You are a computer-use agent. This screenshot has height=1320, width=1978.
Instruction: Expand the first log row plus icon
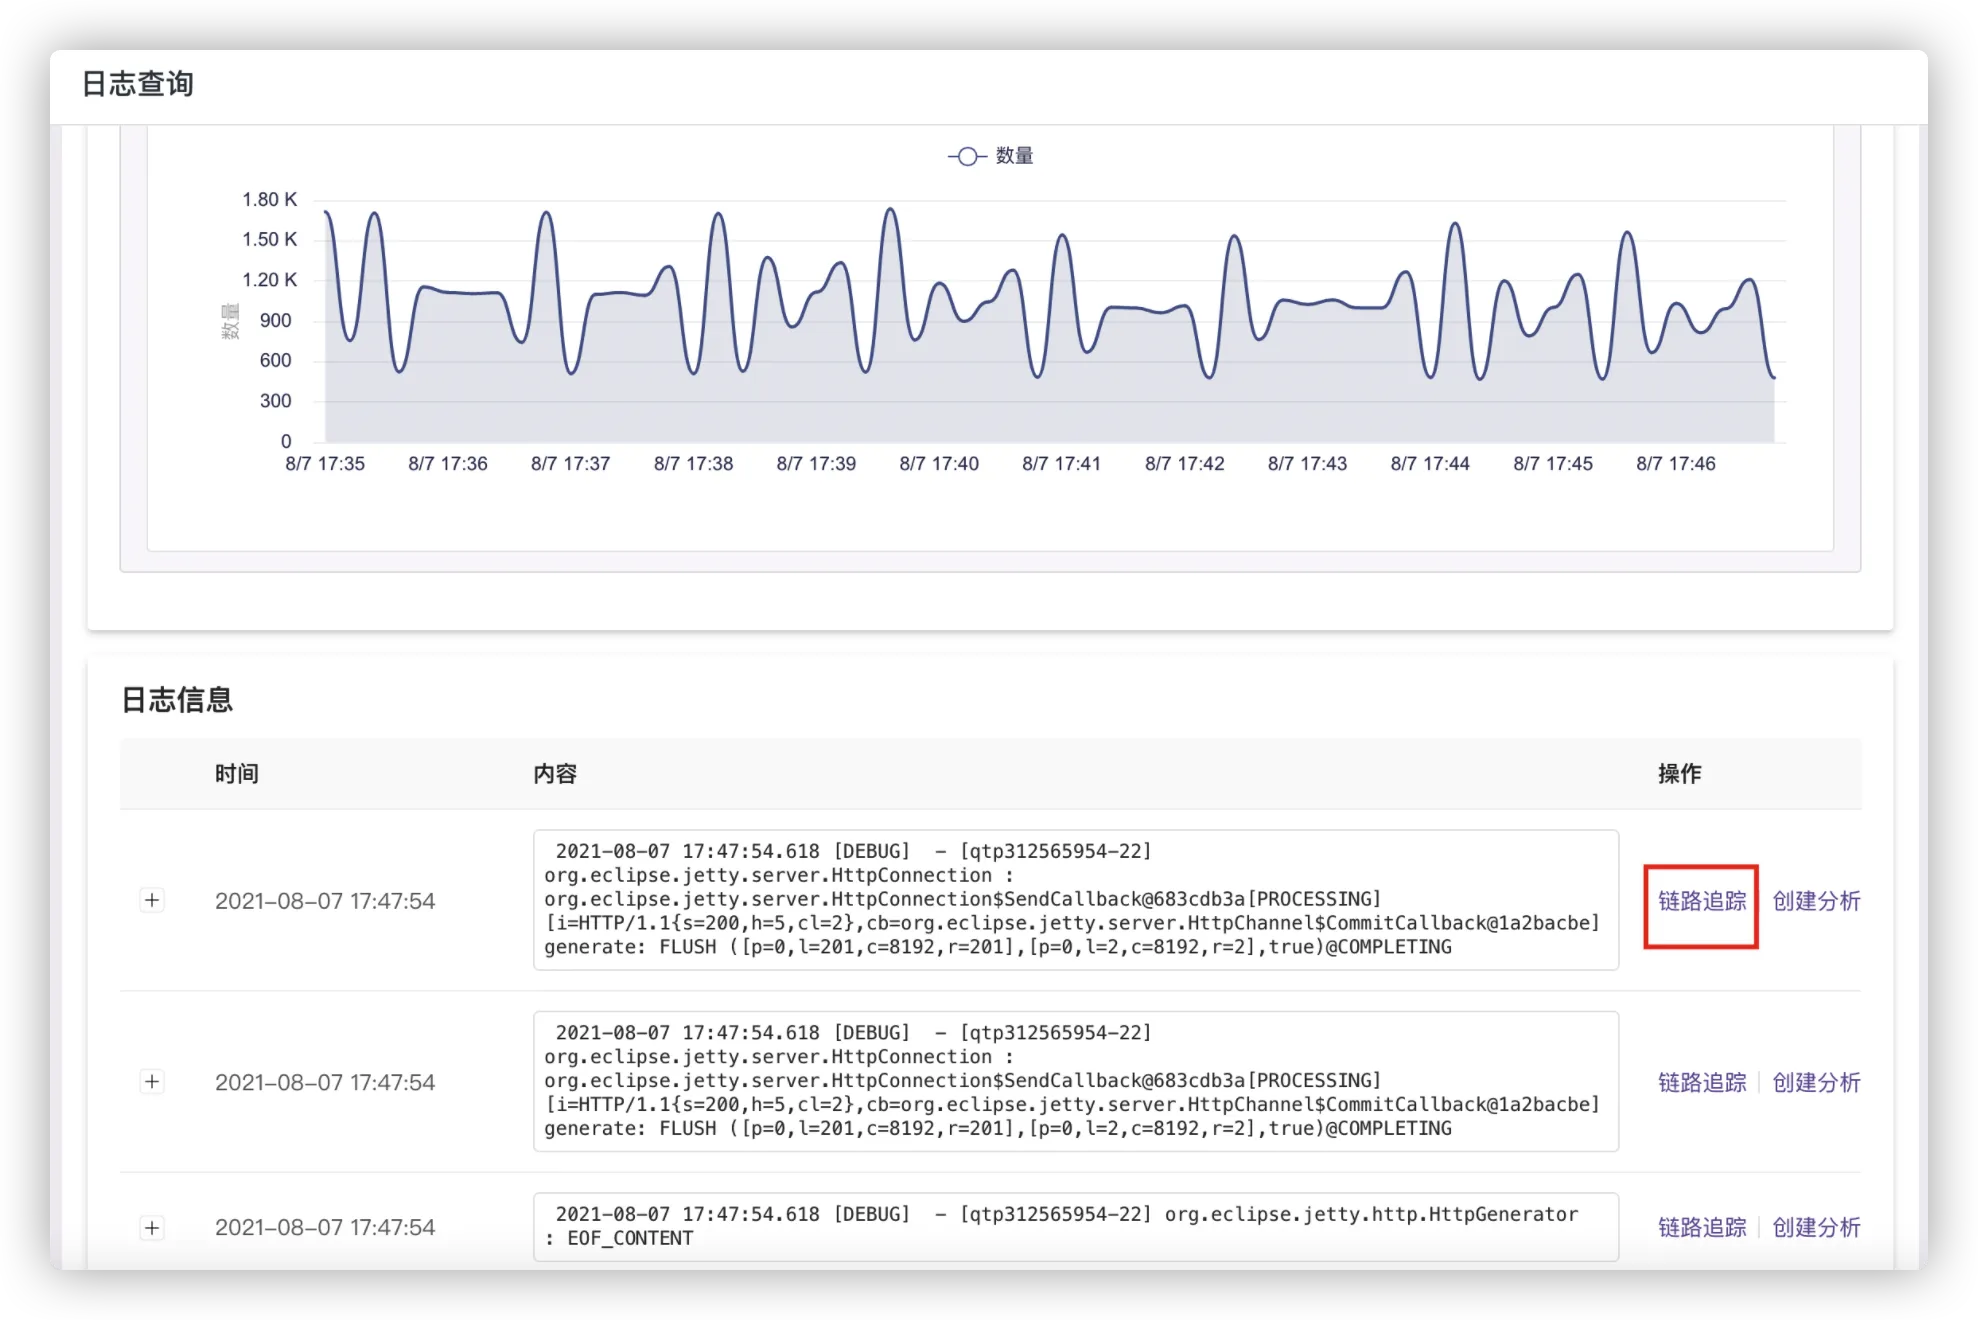tap(152, 900)
